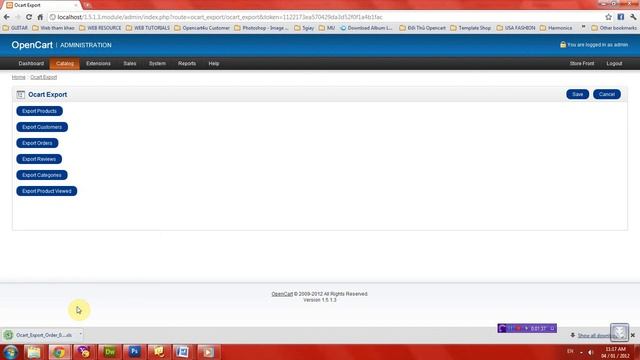640x360 pixels.
Task: Save Ocart Export settings
Action: click(578, 94)
